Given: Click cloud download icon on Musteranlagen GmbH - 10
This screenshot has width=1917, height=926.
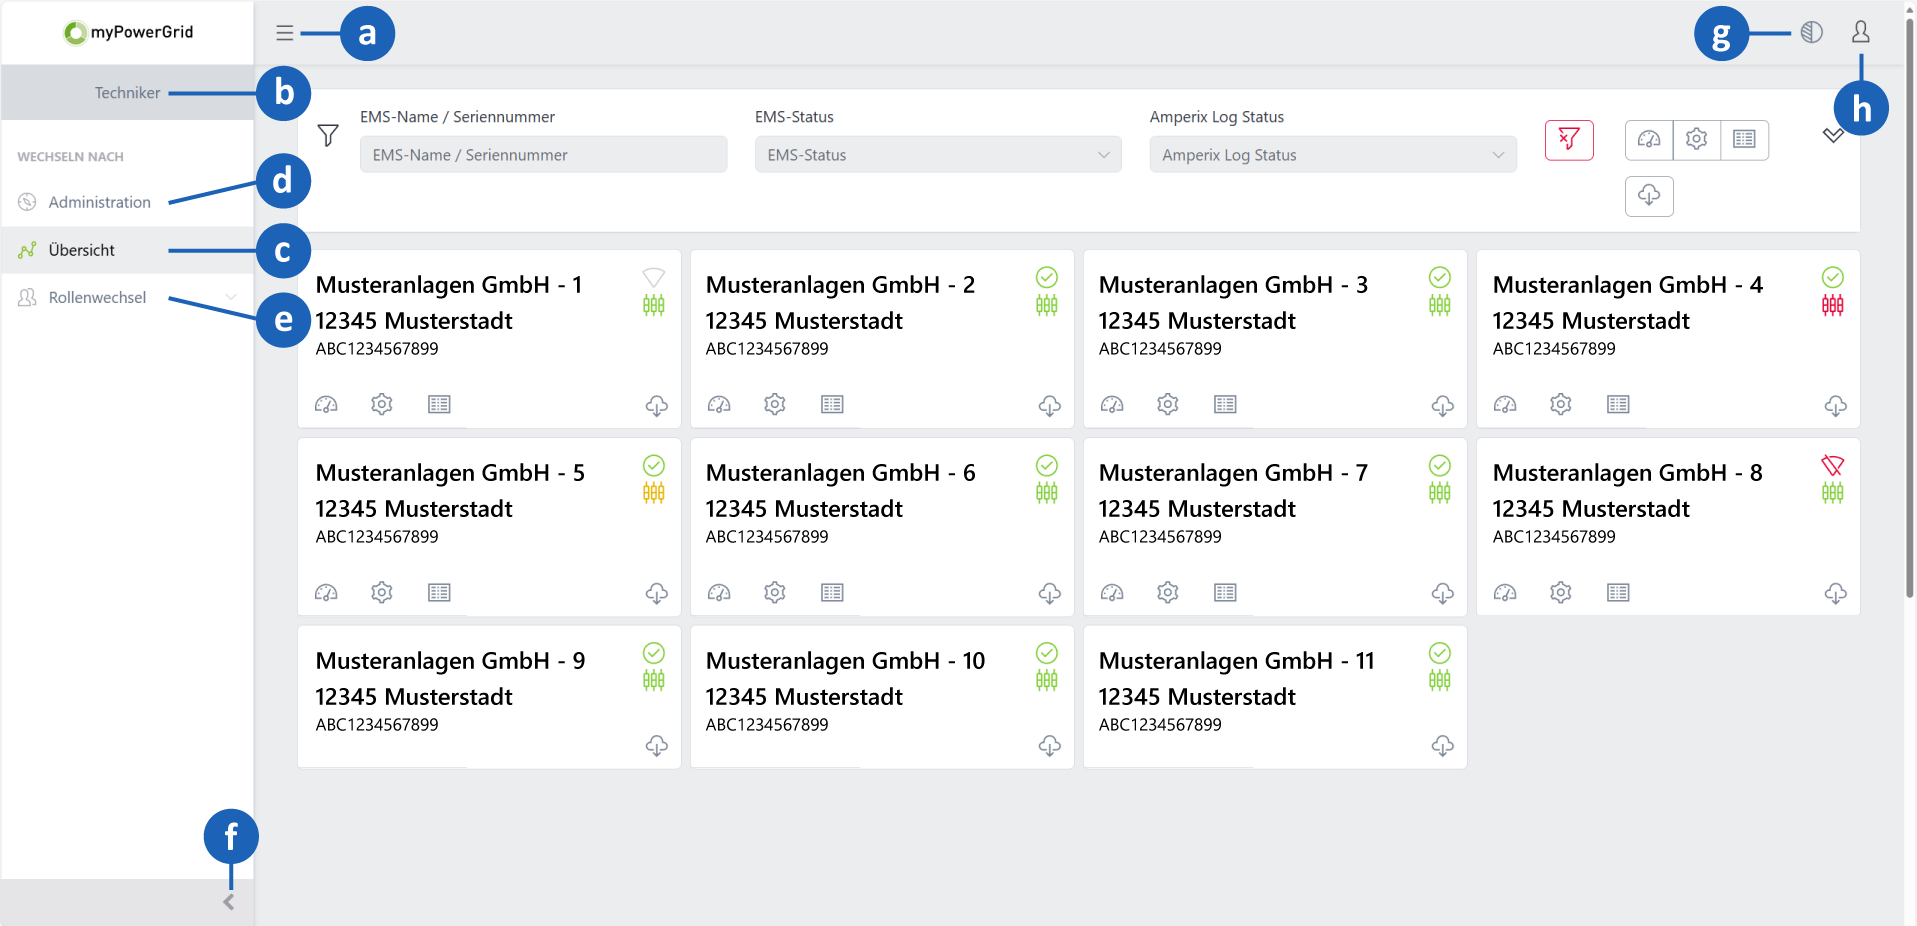Looking at the screenshot, I should coord(1049,746).
